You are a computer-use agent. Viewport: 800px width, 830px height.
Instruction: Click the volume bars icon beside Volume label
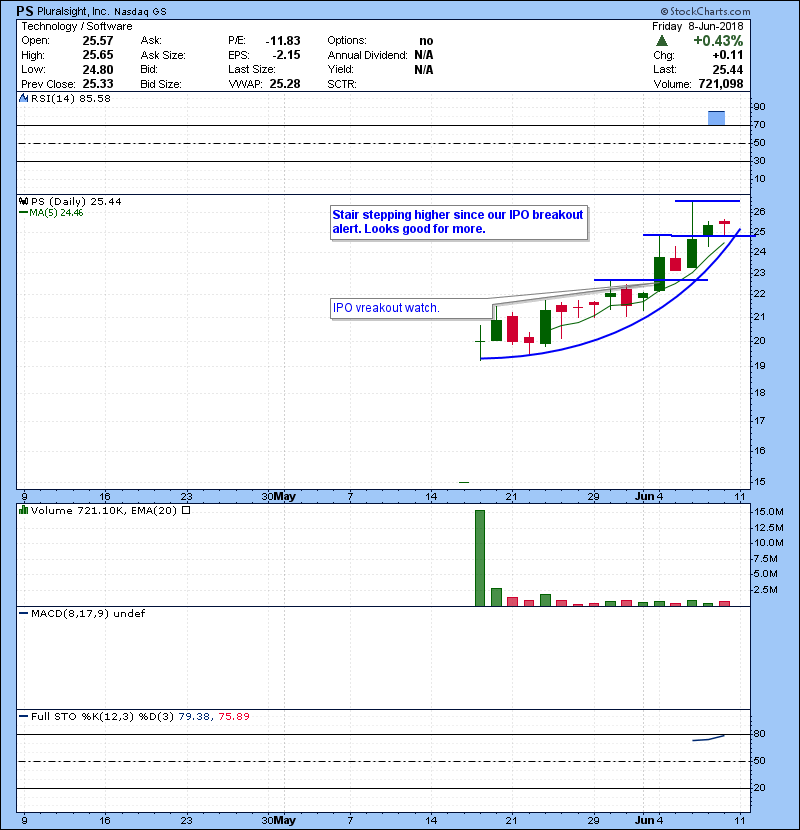(x=23, y=510)
